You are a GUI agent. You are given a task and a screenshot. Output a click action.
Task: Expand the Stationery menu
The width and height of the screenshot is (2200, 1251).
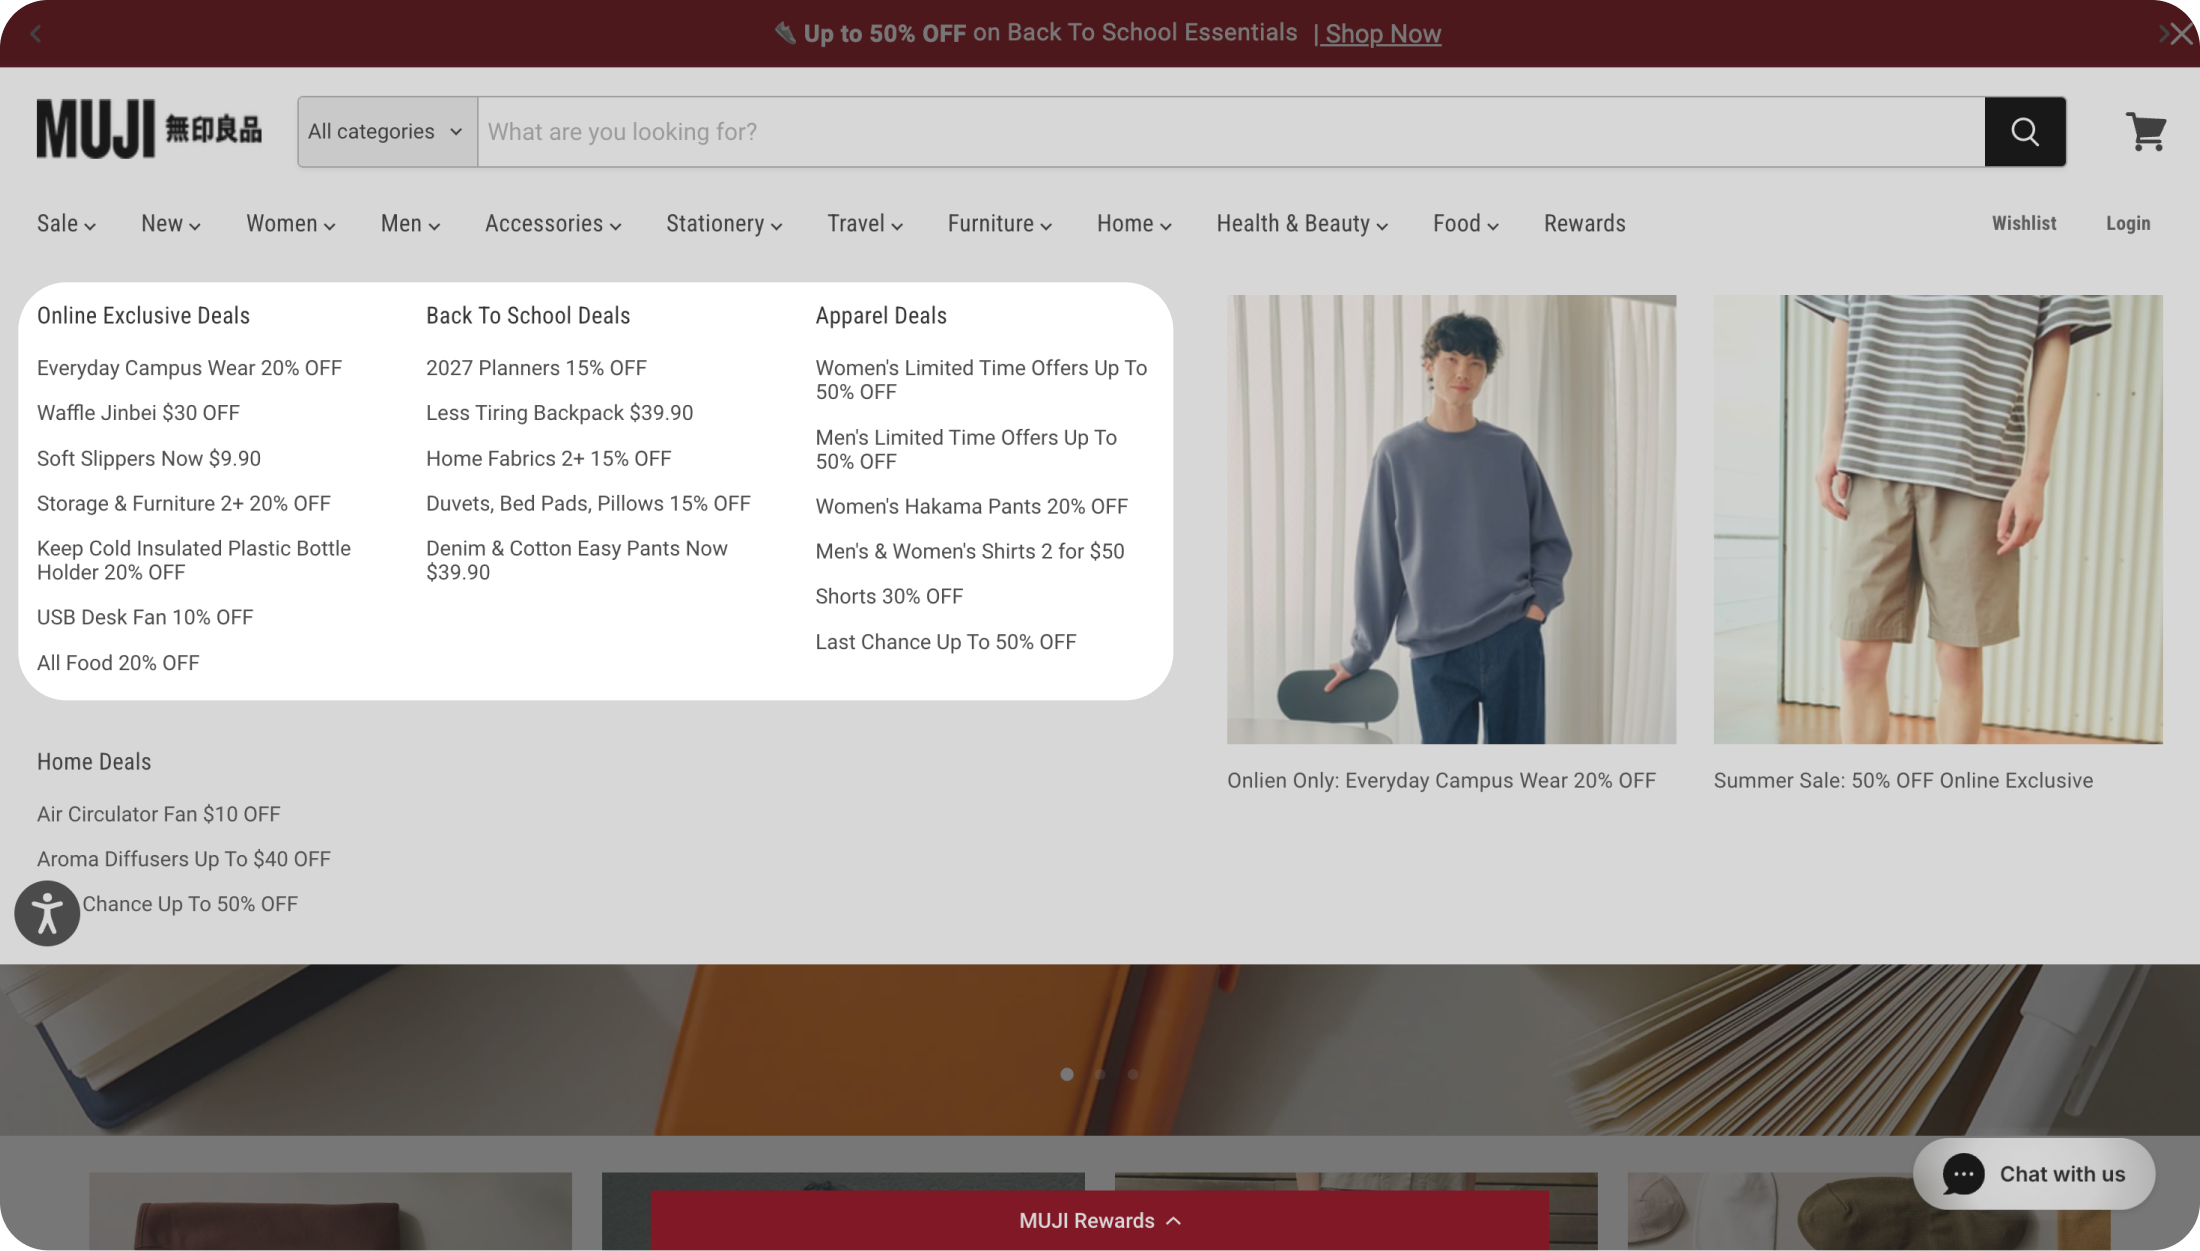[724, 223]
